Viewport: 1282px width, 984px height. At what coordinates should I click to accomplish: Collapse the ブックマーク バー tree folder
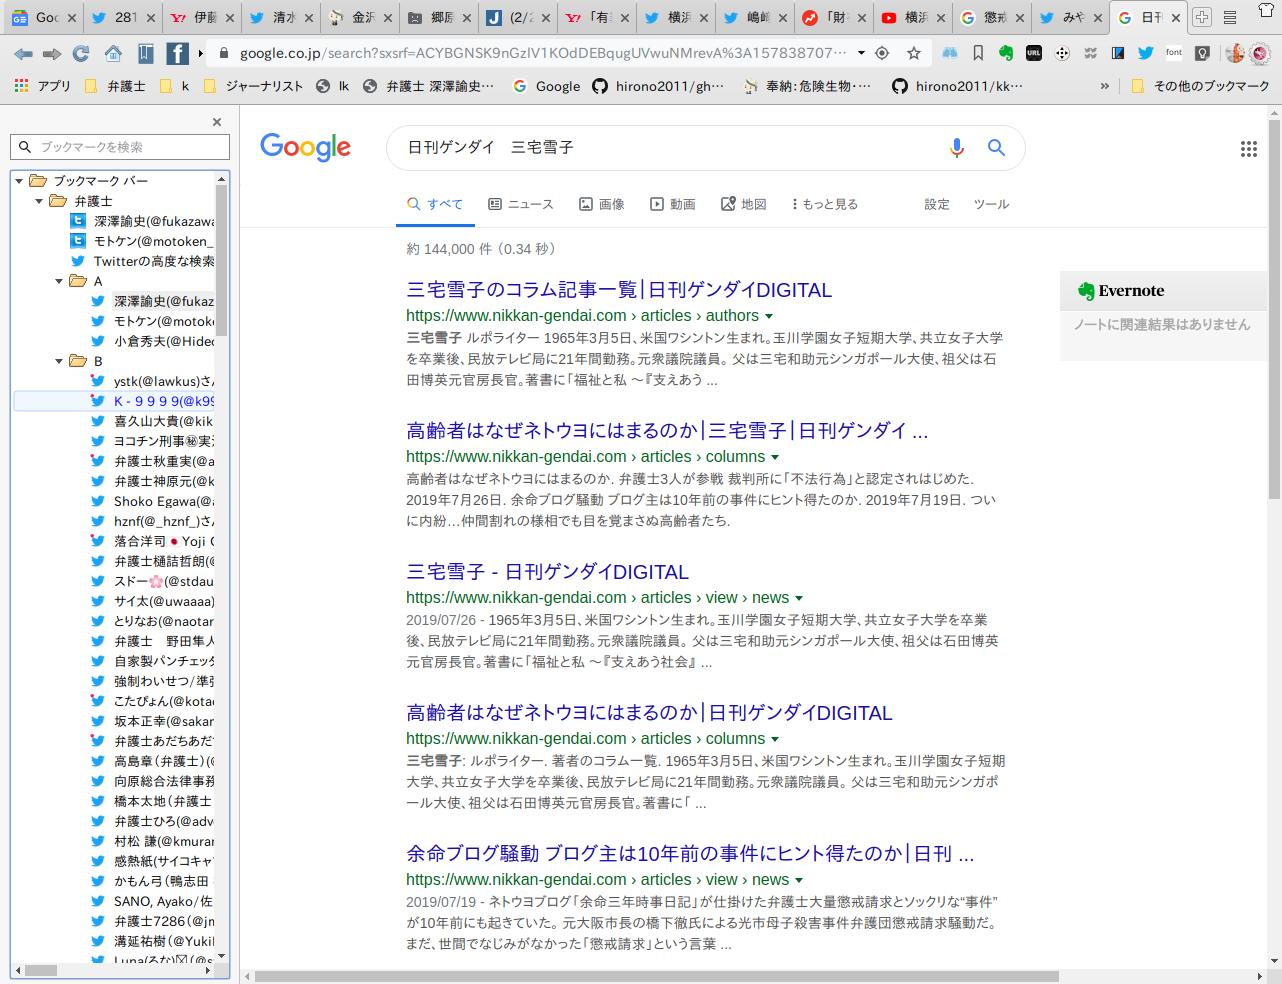click(20, 181)
